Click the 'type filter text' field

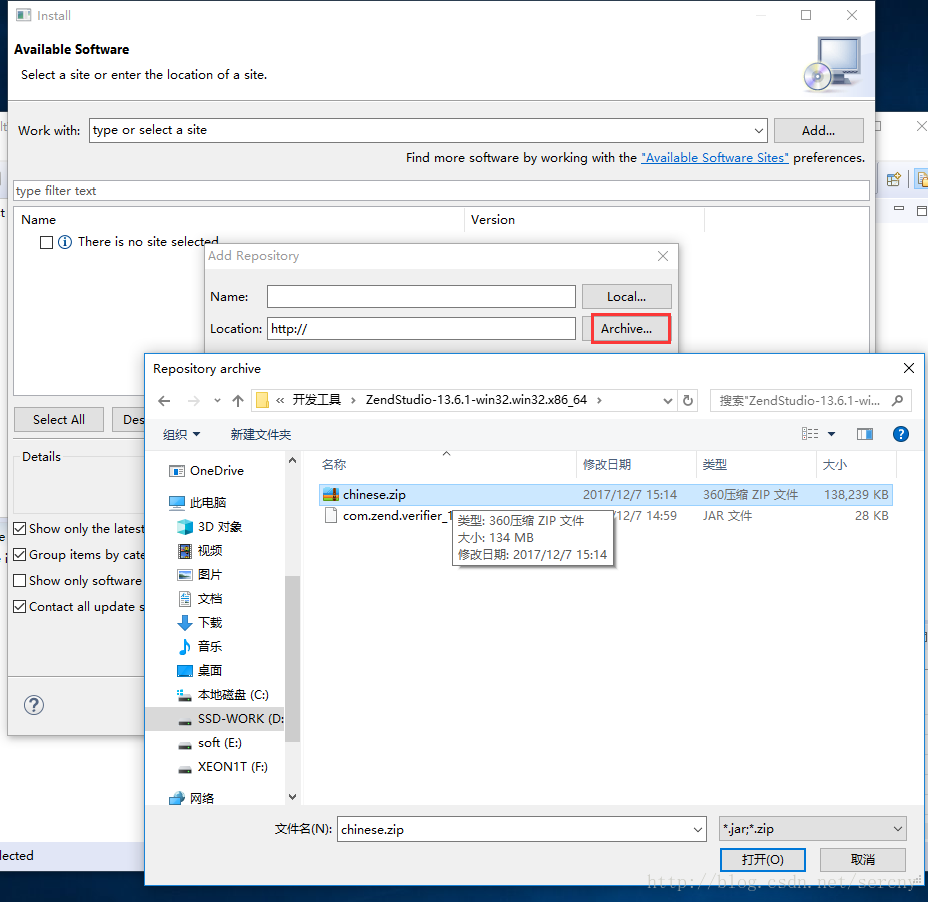[441, 191]
